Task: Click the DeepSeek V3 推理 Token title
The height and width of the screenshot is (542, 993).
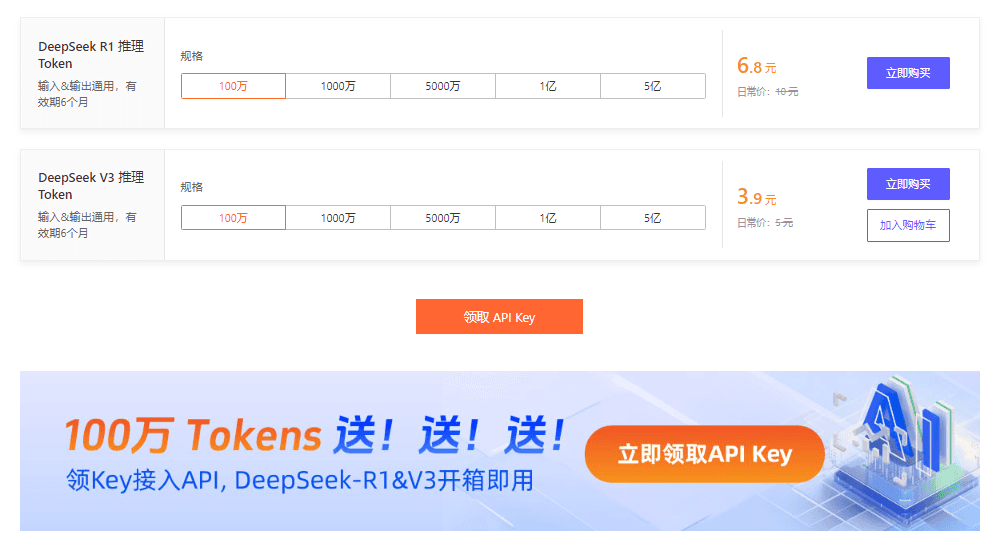Action: coord(91,186)
